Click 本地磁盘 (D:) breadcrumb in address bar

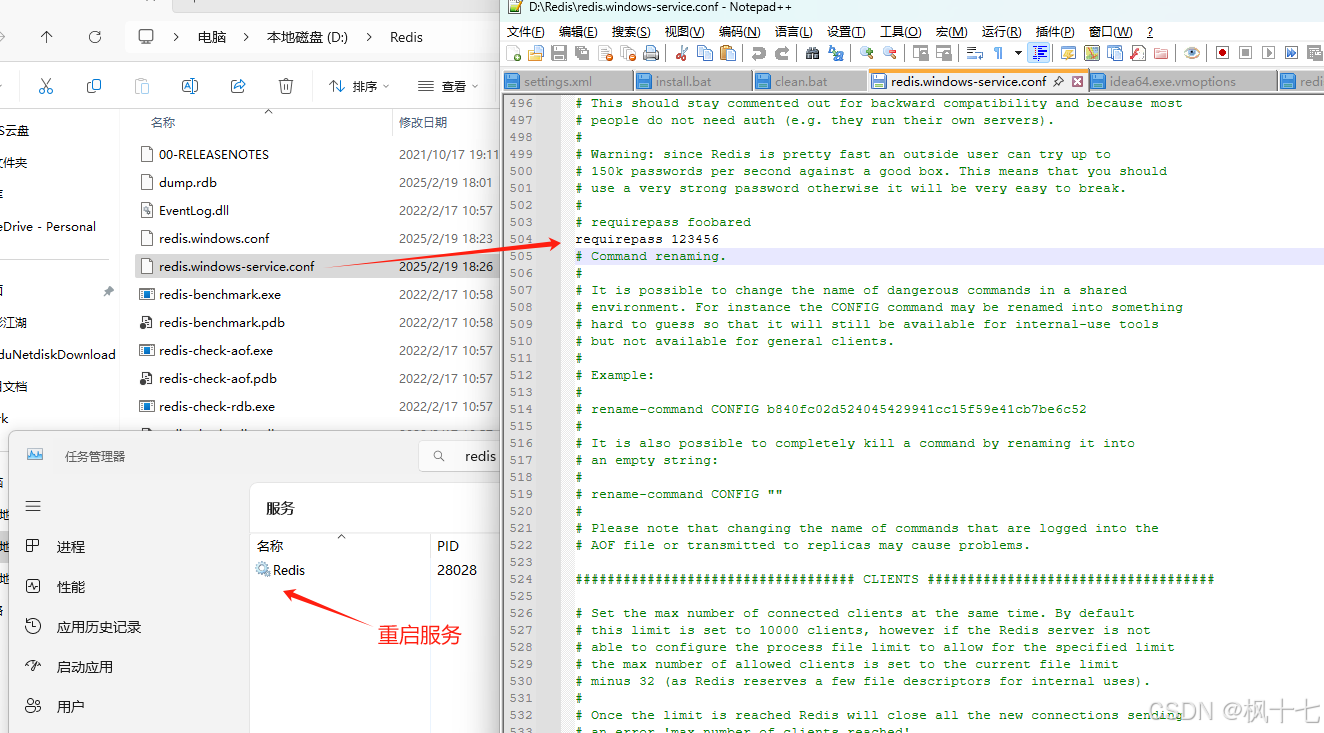click(x=307, y=37)
